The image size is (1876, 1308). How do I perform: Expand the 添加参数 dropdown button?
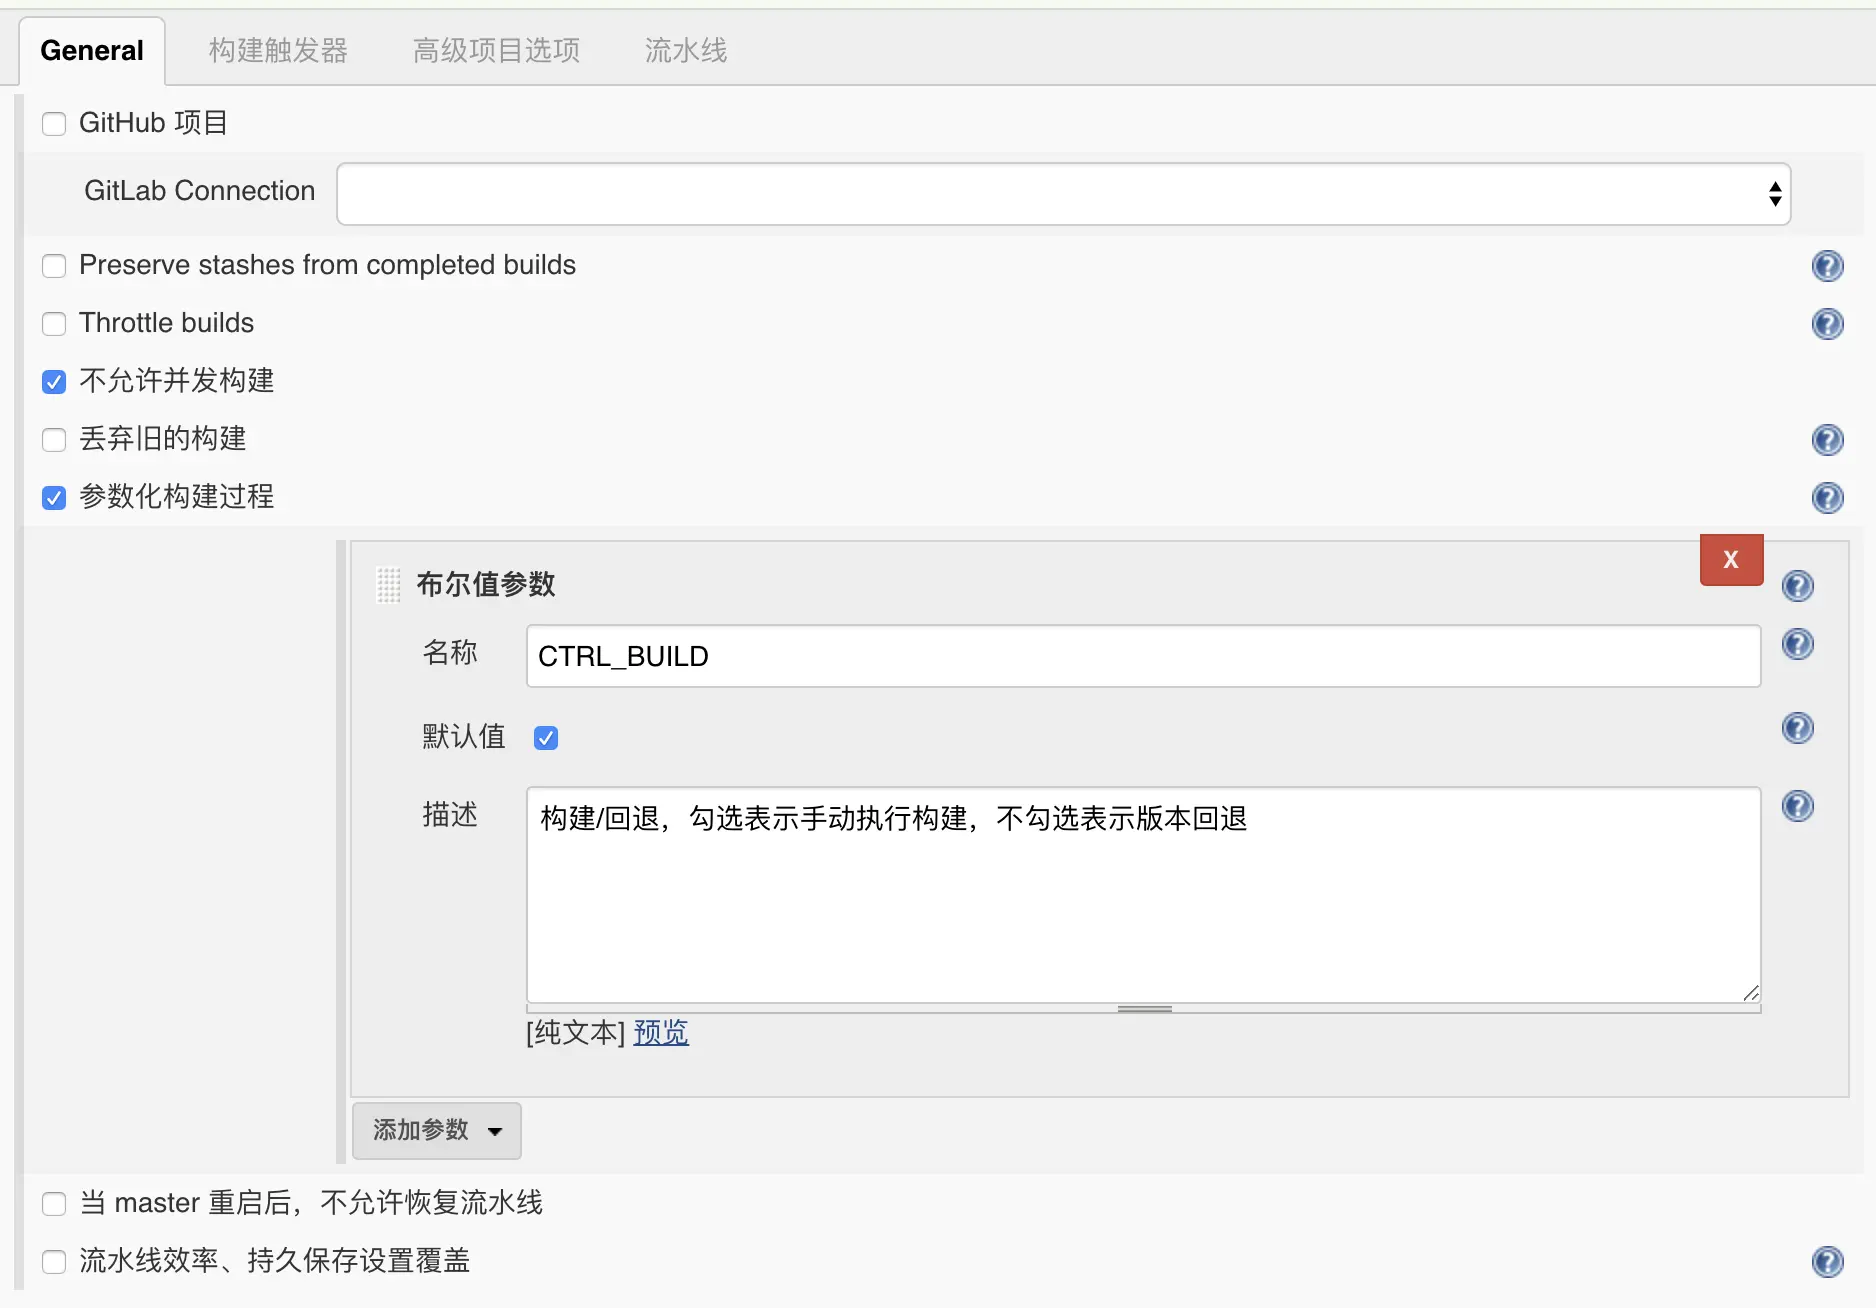437,1131
